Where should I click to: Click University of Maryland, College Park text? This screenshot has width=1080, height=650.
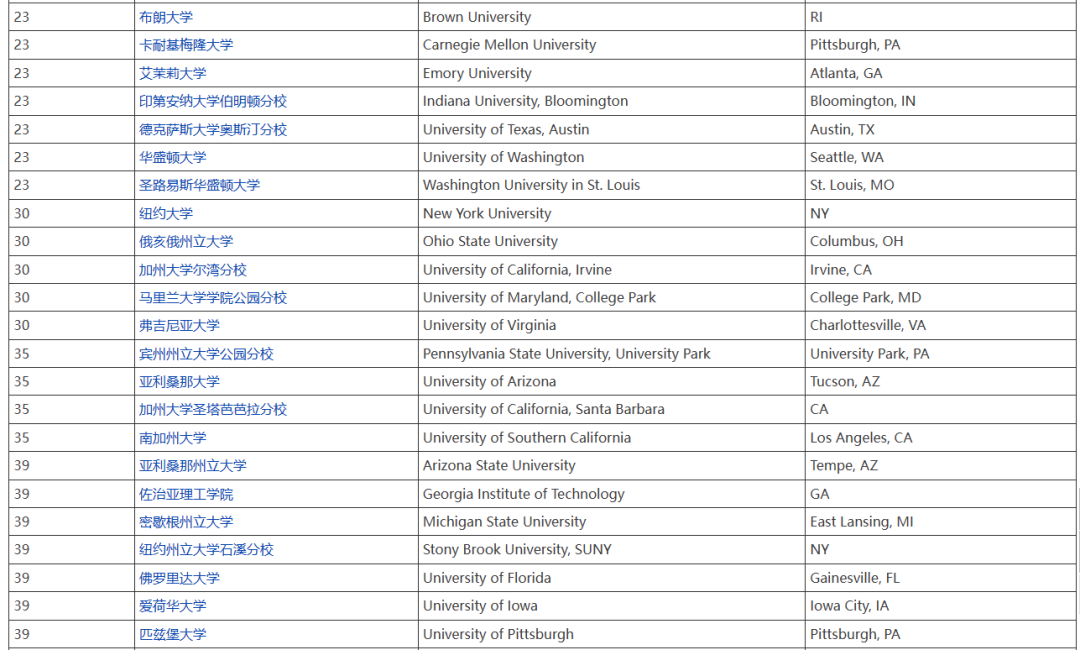[539, 297]
